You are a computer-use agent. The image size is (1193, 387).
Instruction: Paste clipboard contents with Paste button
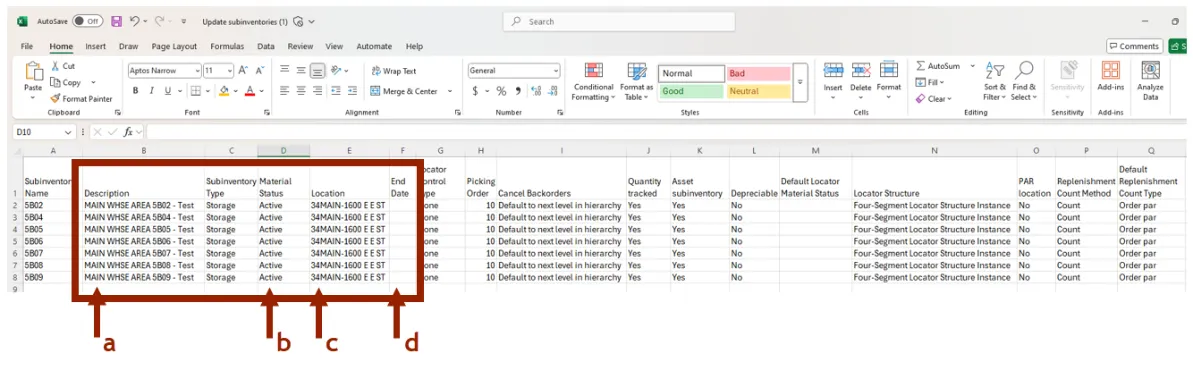[33, 80]
